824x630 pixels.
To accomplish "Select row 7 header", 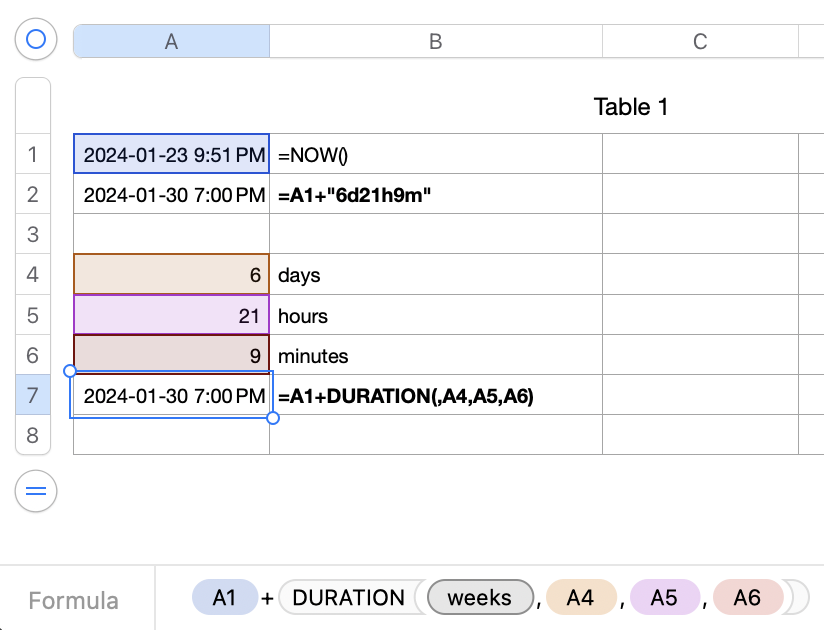I will coord(33,395).
